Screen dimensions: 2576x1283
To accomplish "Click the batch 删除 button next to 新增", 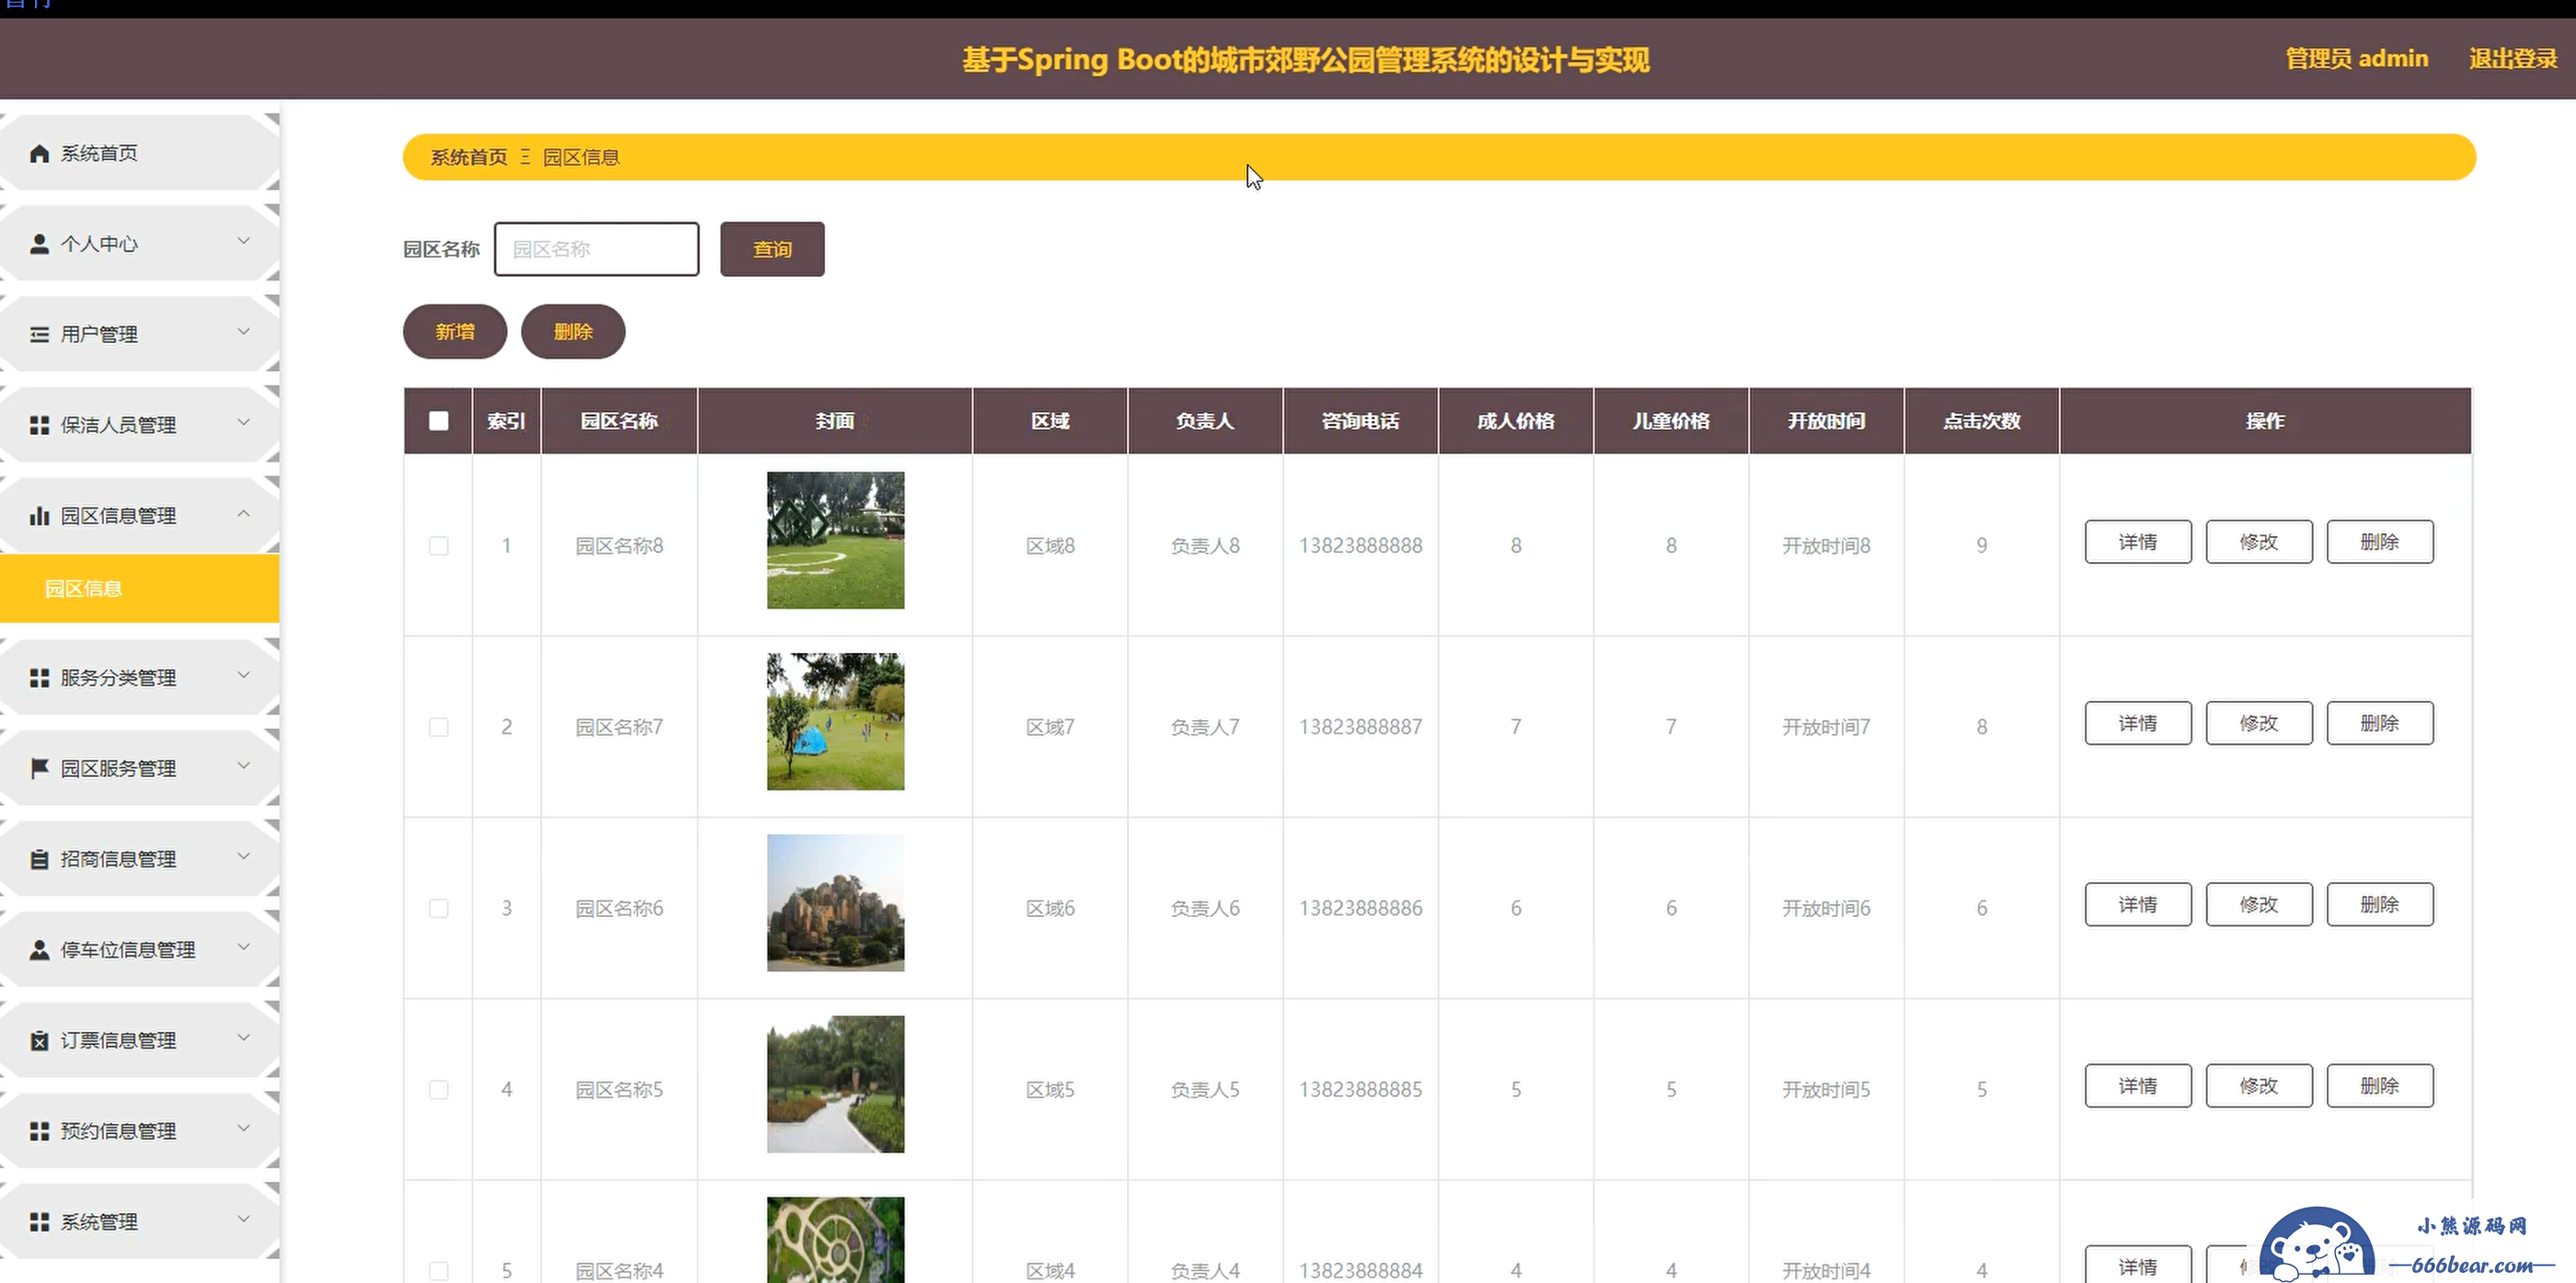I will pyautogui.click(x=573, y=332).
